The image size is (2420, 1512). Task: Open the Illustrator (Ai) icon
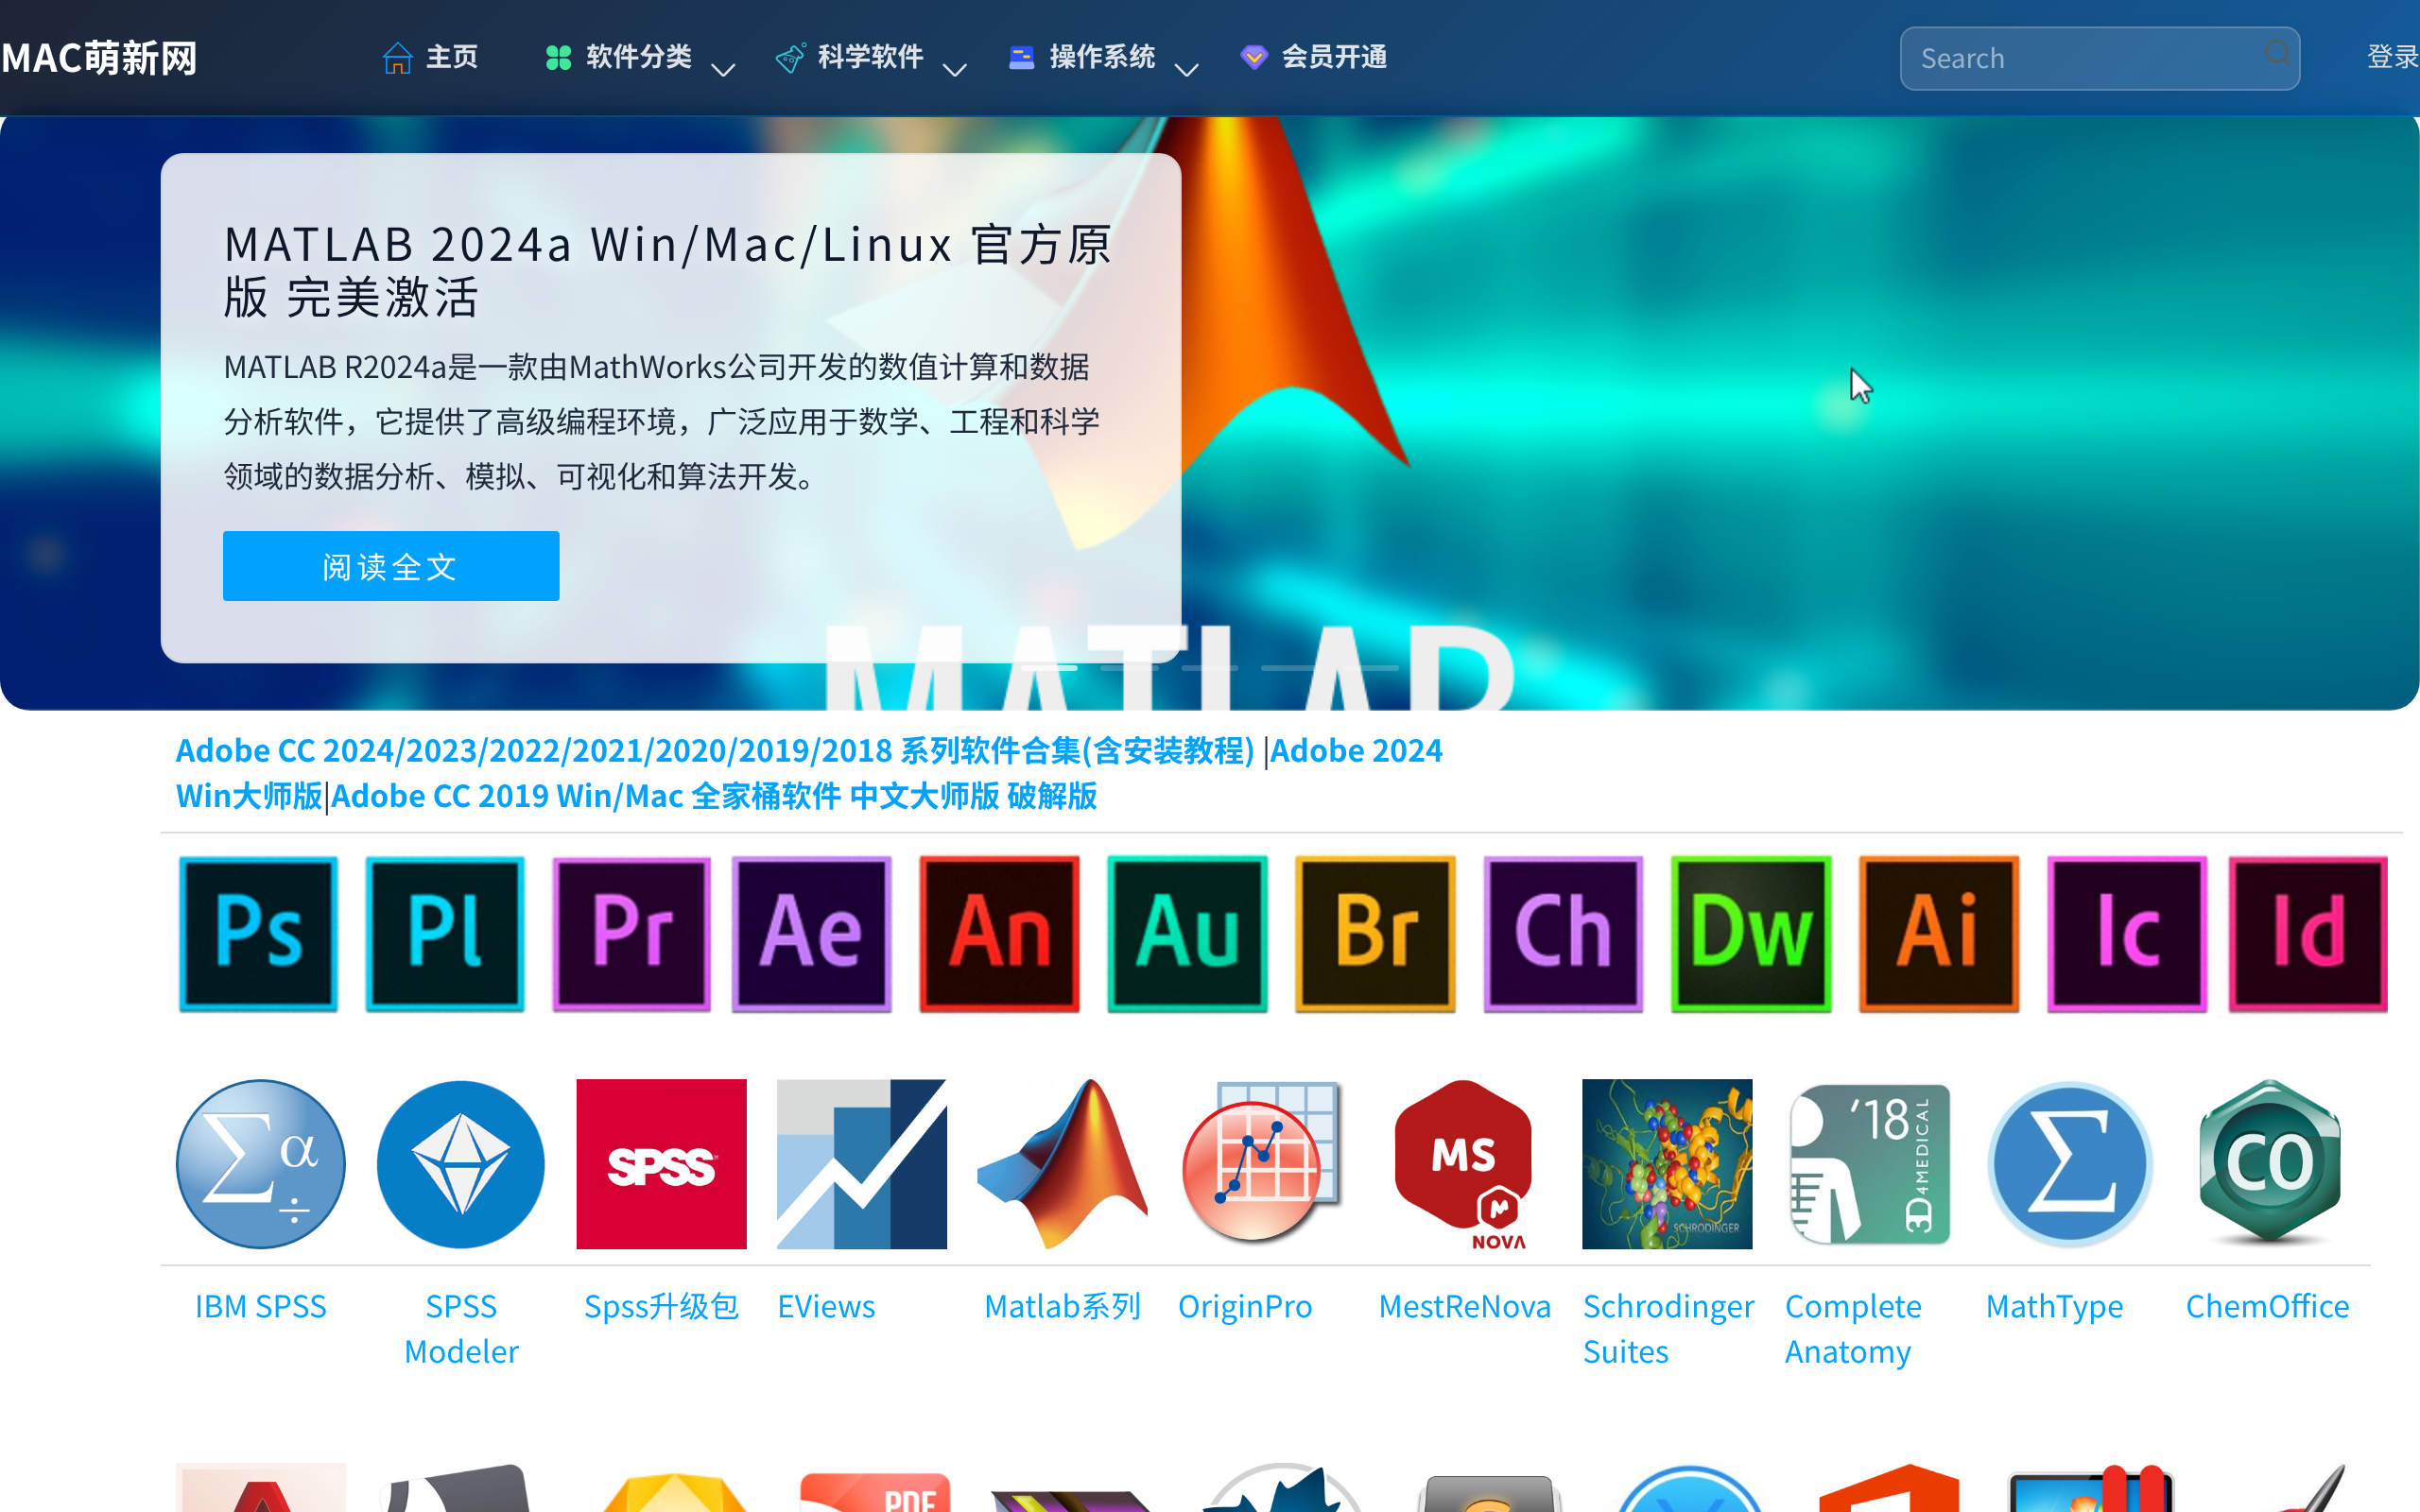1940,934
